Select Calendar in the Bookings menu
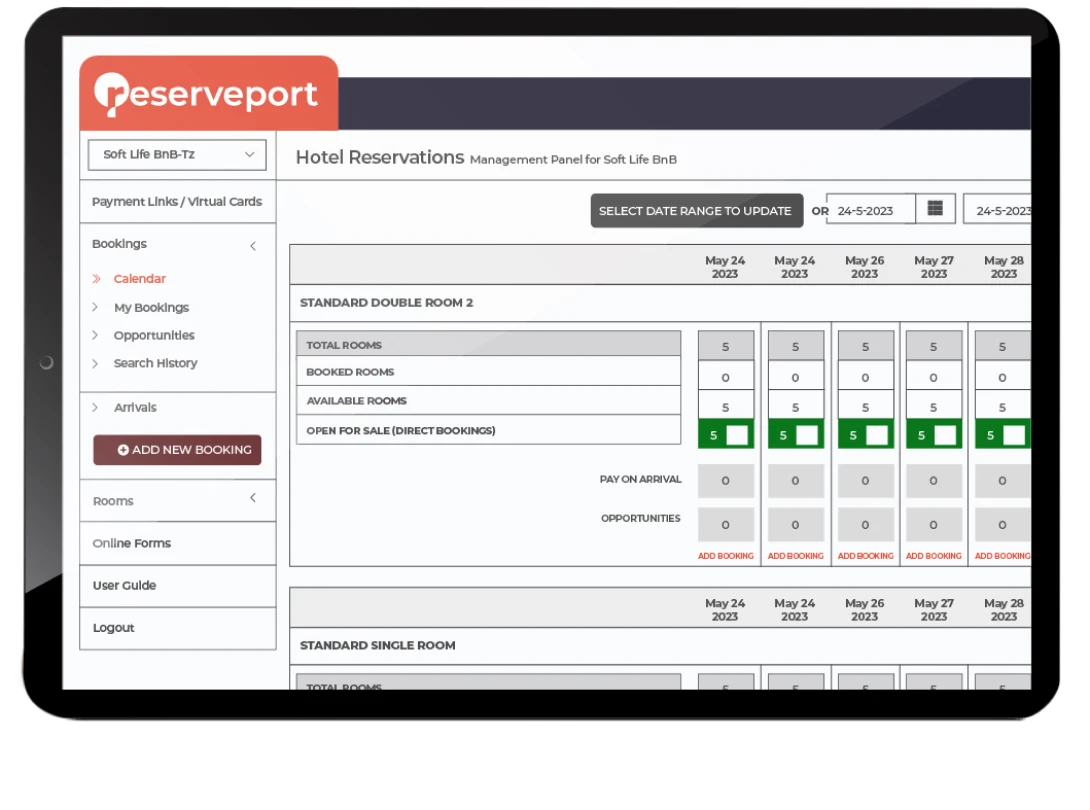The width and height of the screenshot is (1090, 810). pyautogui.click(x=139, y=279)
